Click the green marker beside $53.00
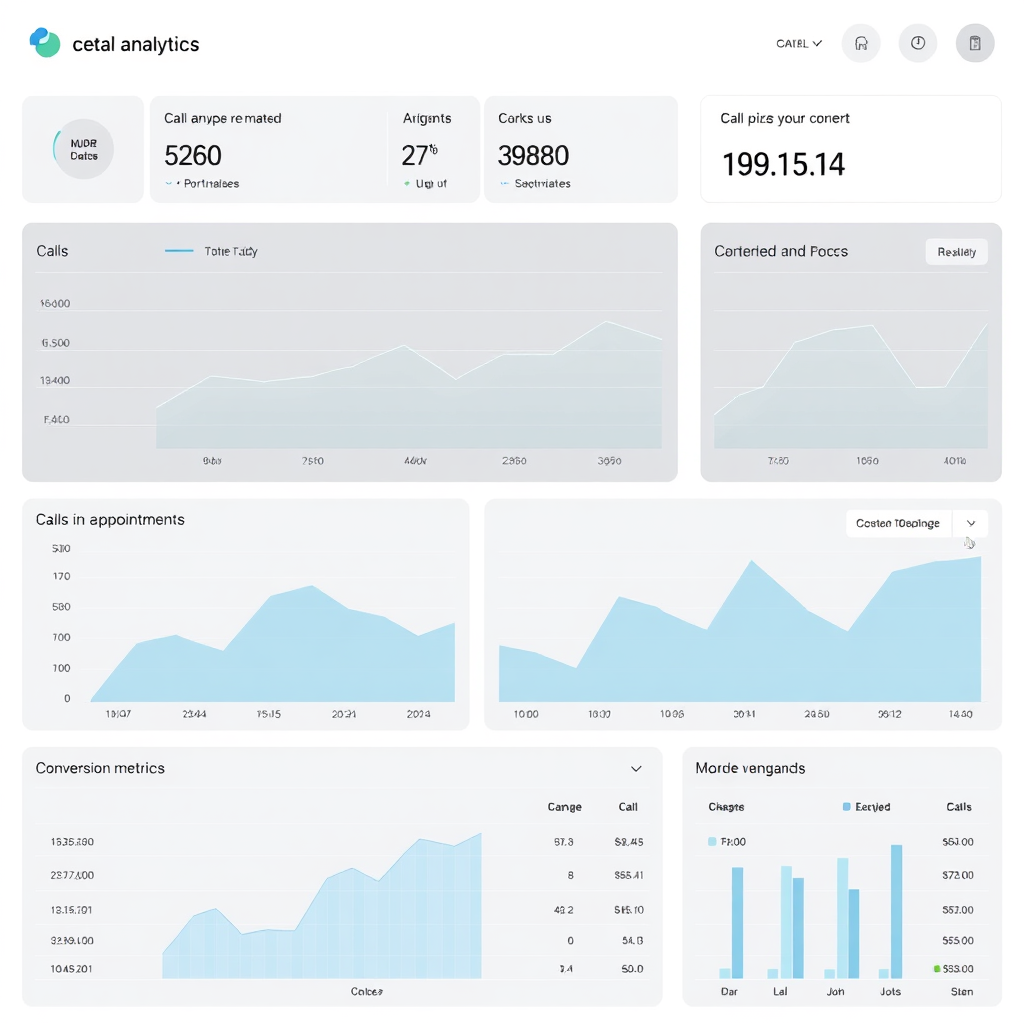Viewport: 1024px width, 1024px height. 937,969
